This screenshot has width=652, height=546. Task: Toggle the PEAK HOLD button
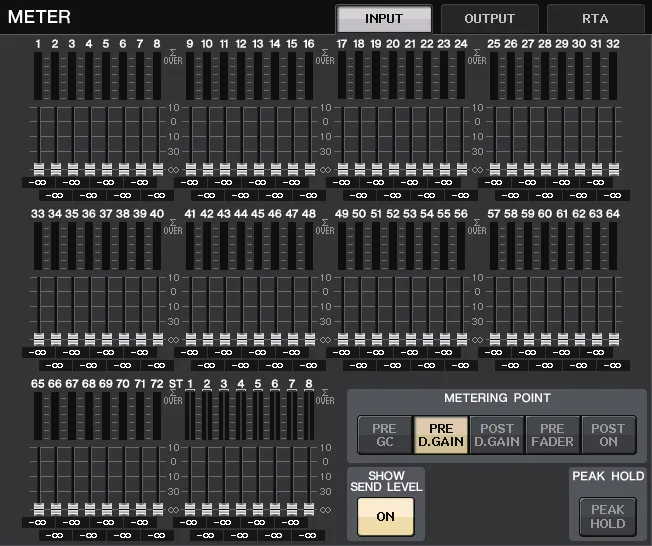(x=608, y=516)
